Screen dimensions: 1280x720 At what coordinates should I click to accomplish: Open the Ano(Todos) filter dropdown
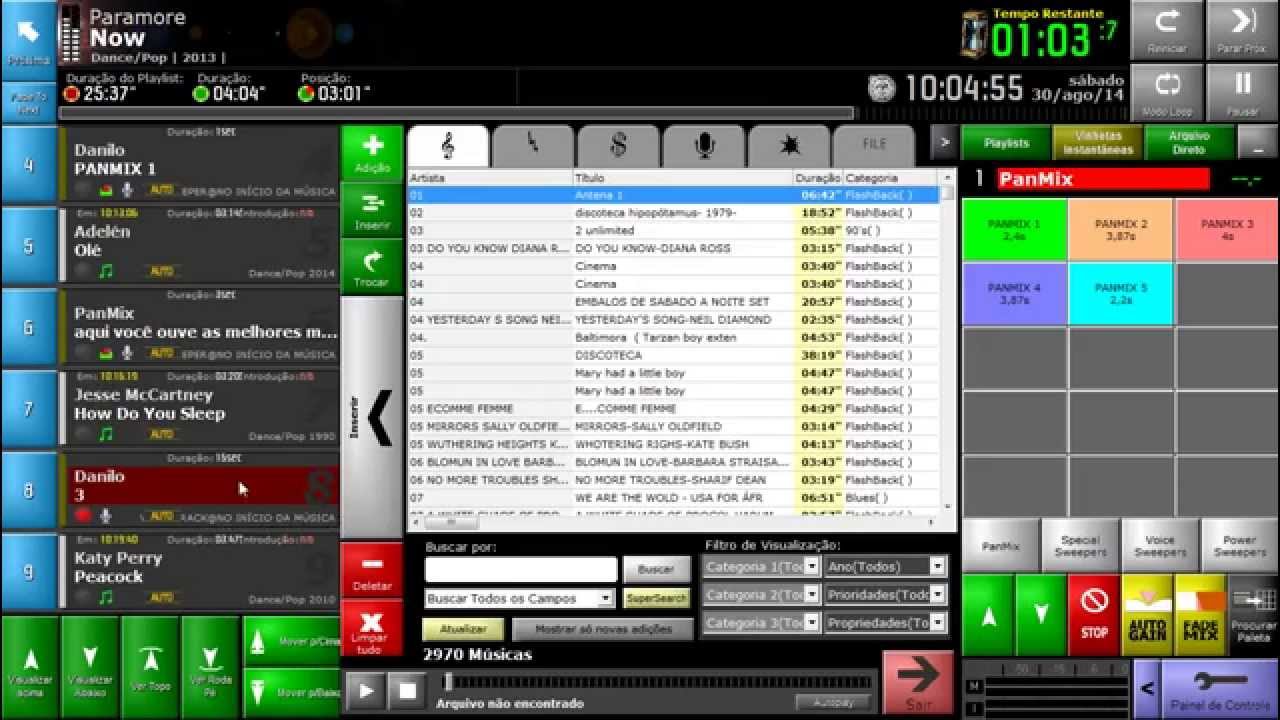tap(937, 567)
